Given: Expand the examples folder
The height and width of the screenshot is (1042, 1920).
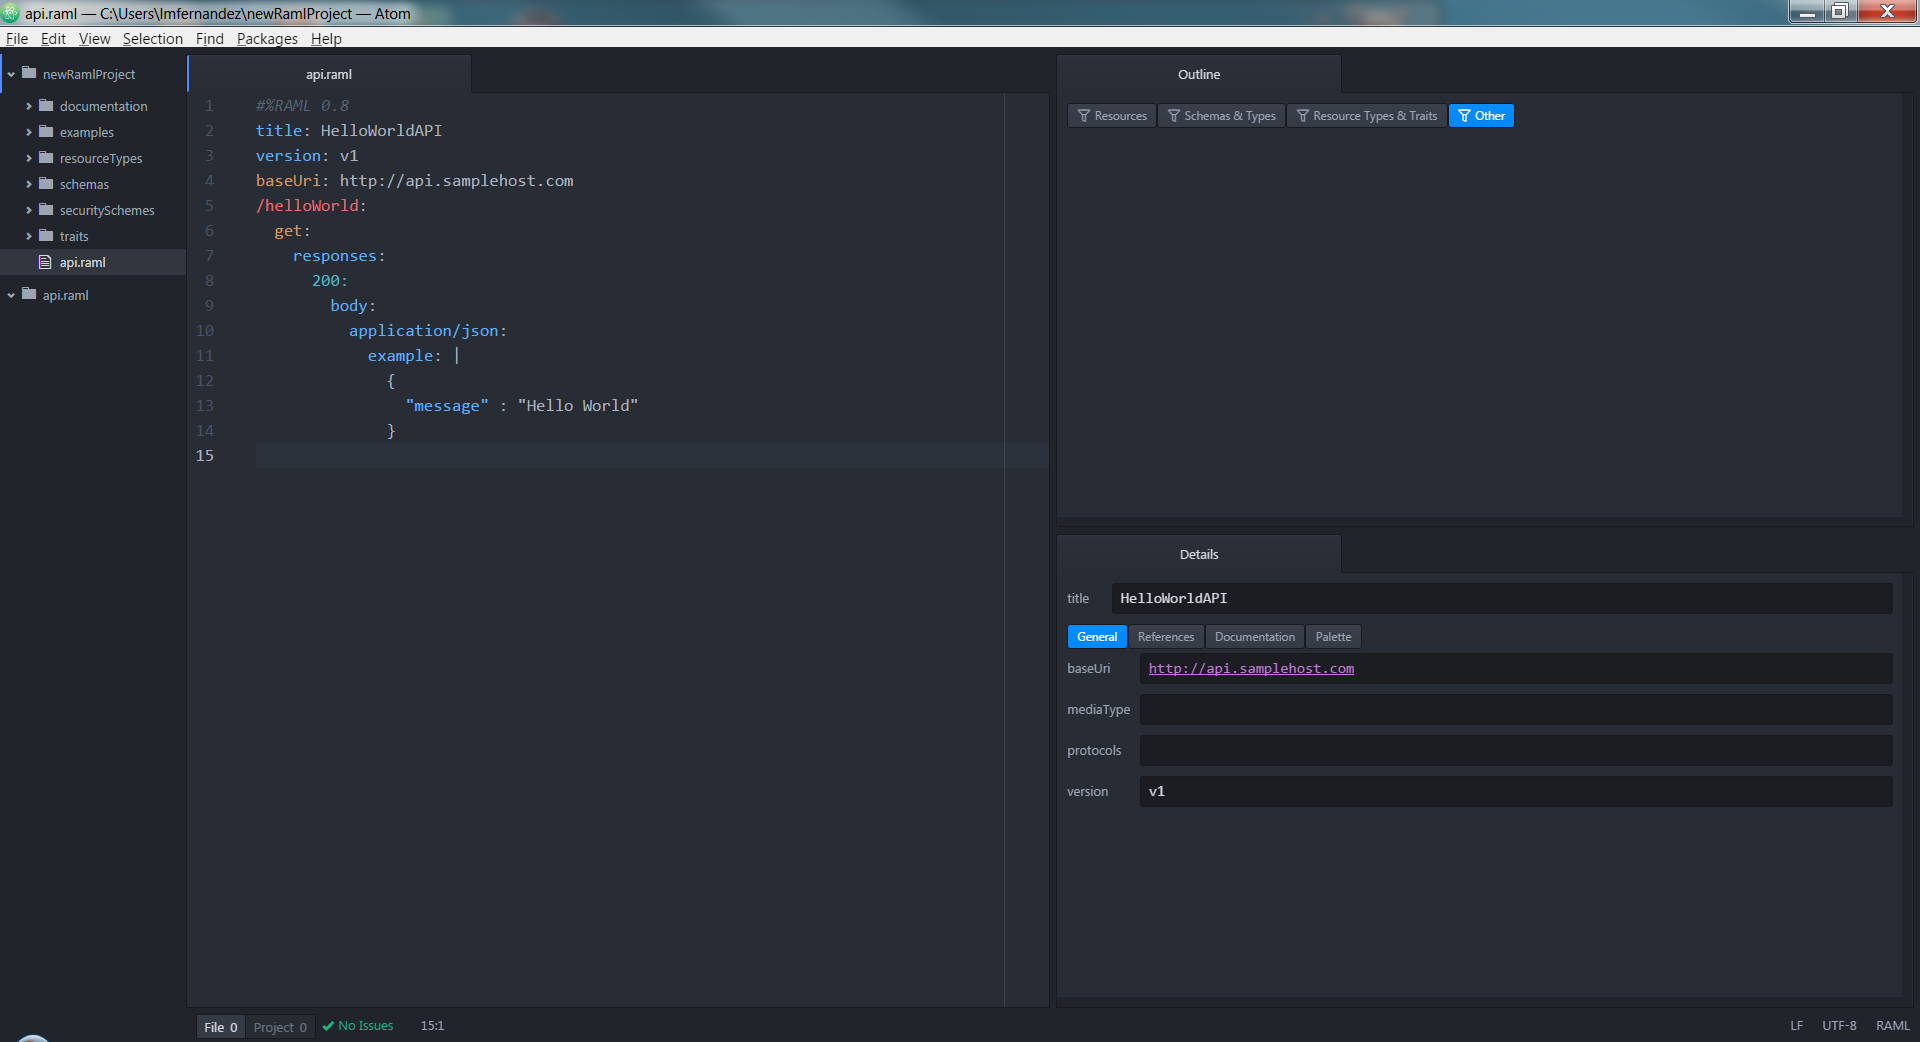Looking at the screenshot, I should 29,132.
